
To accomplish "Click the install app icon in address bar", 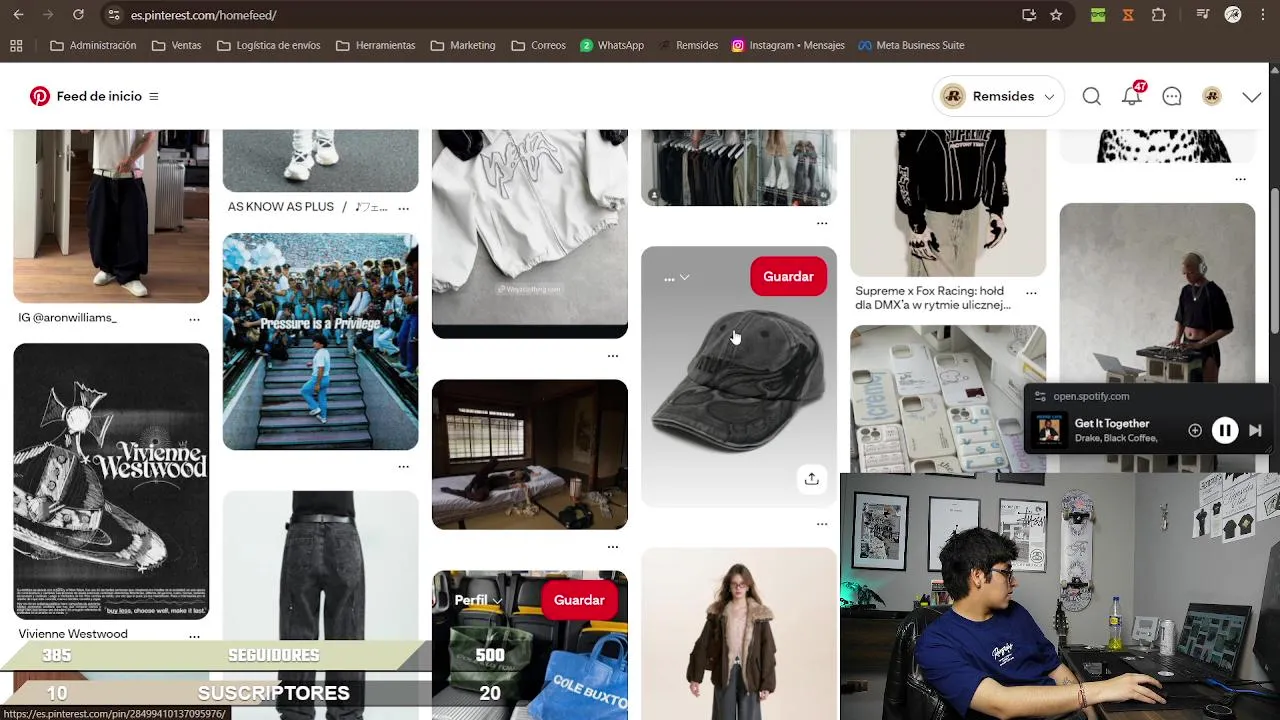I will 1029,15.
